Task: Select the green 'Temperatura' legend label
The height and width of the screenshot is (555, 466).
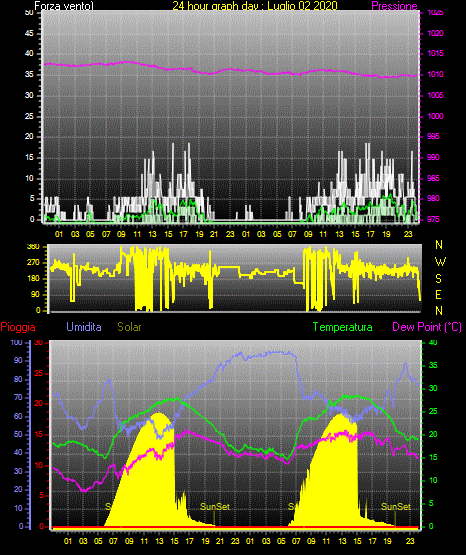Action: point(343,327)
